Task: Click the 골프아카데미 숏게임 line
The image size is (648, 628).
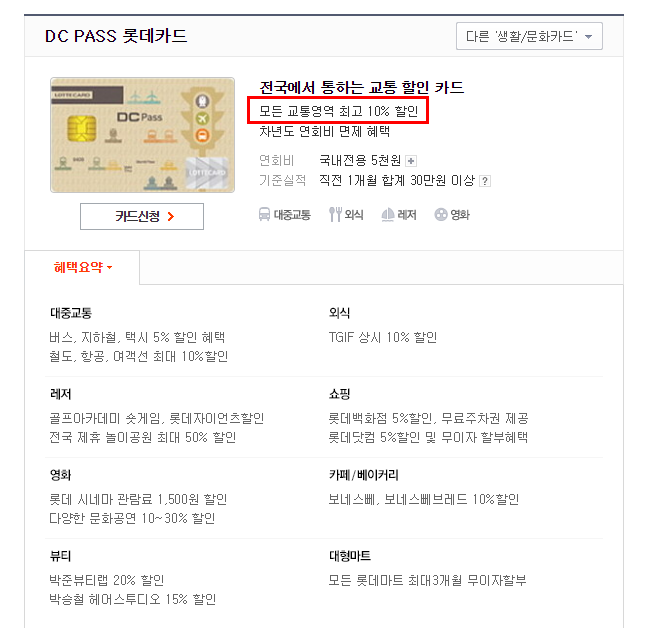Action: (x=157, y=419)
